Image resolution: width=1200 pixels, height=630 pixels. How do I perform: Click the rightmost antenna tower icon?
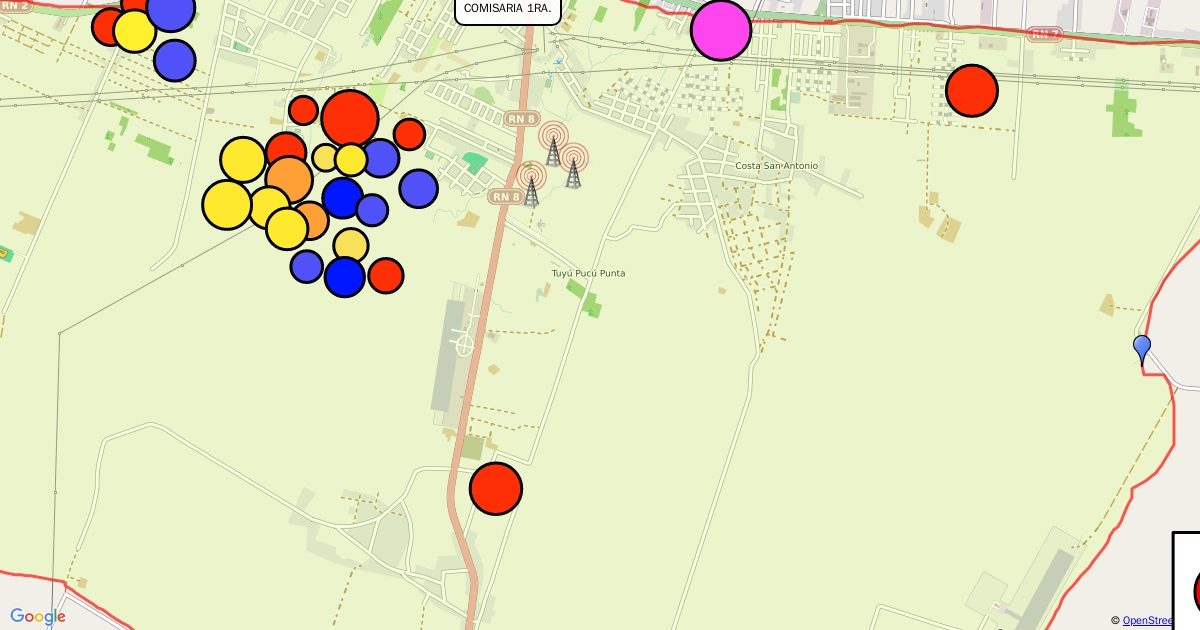pyautogui.click(x=573, y=166)
